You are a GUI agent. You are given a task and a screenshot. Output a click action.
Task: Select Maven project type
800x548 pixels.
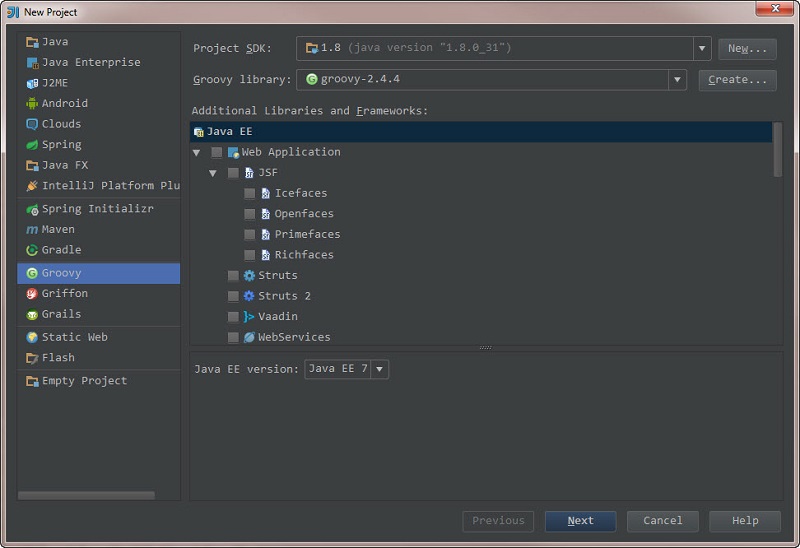98,230
